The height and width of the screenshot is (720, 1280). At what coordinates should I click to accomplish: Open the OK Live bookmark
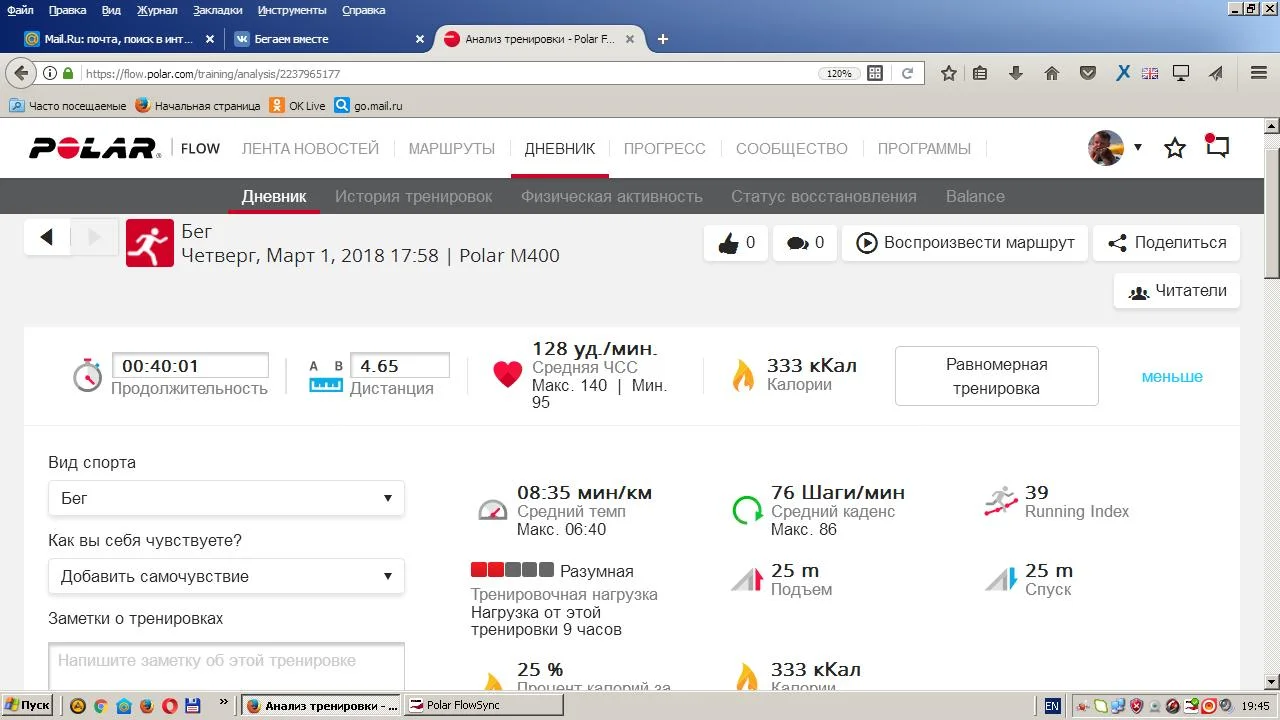pyautogui.click(x=297, y=105)
